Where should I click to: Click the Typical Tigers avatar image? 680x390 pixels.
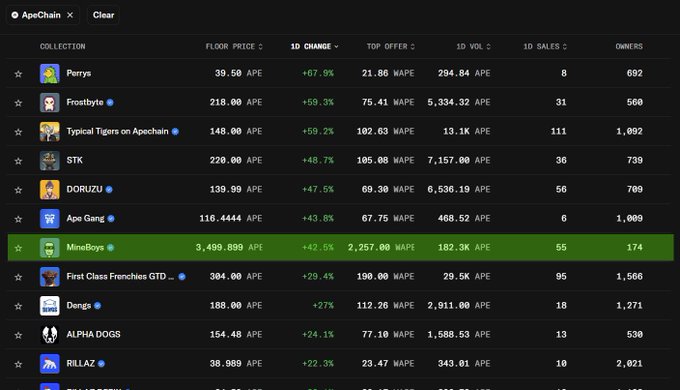[49, 132]
